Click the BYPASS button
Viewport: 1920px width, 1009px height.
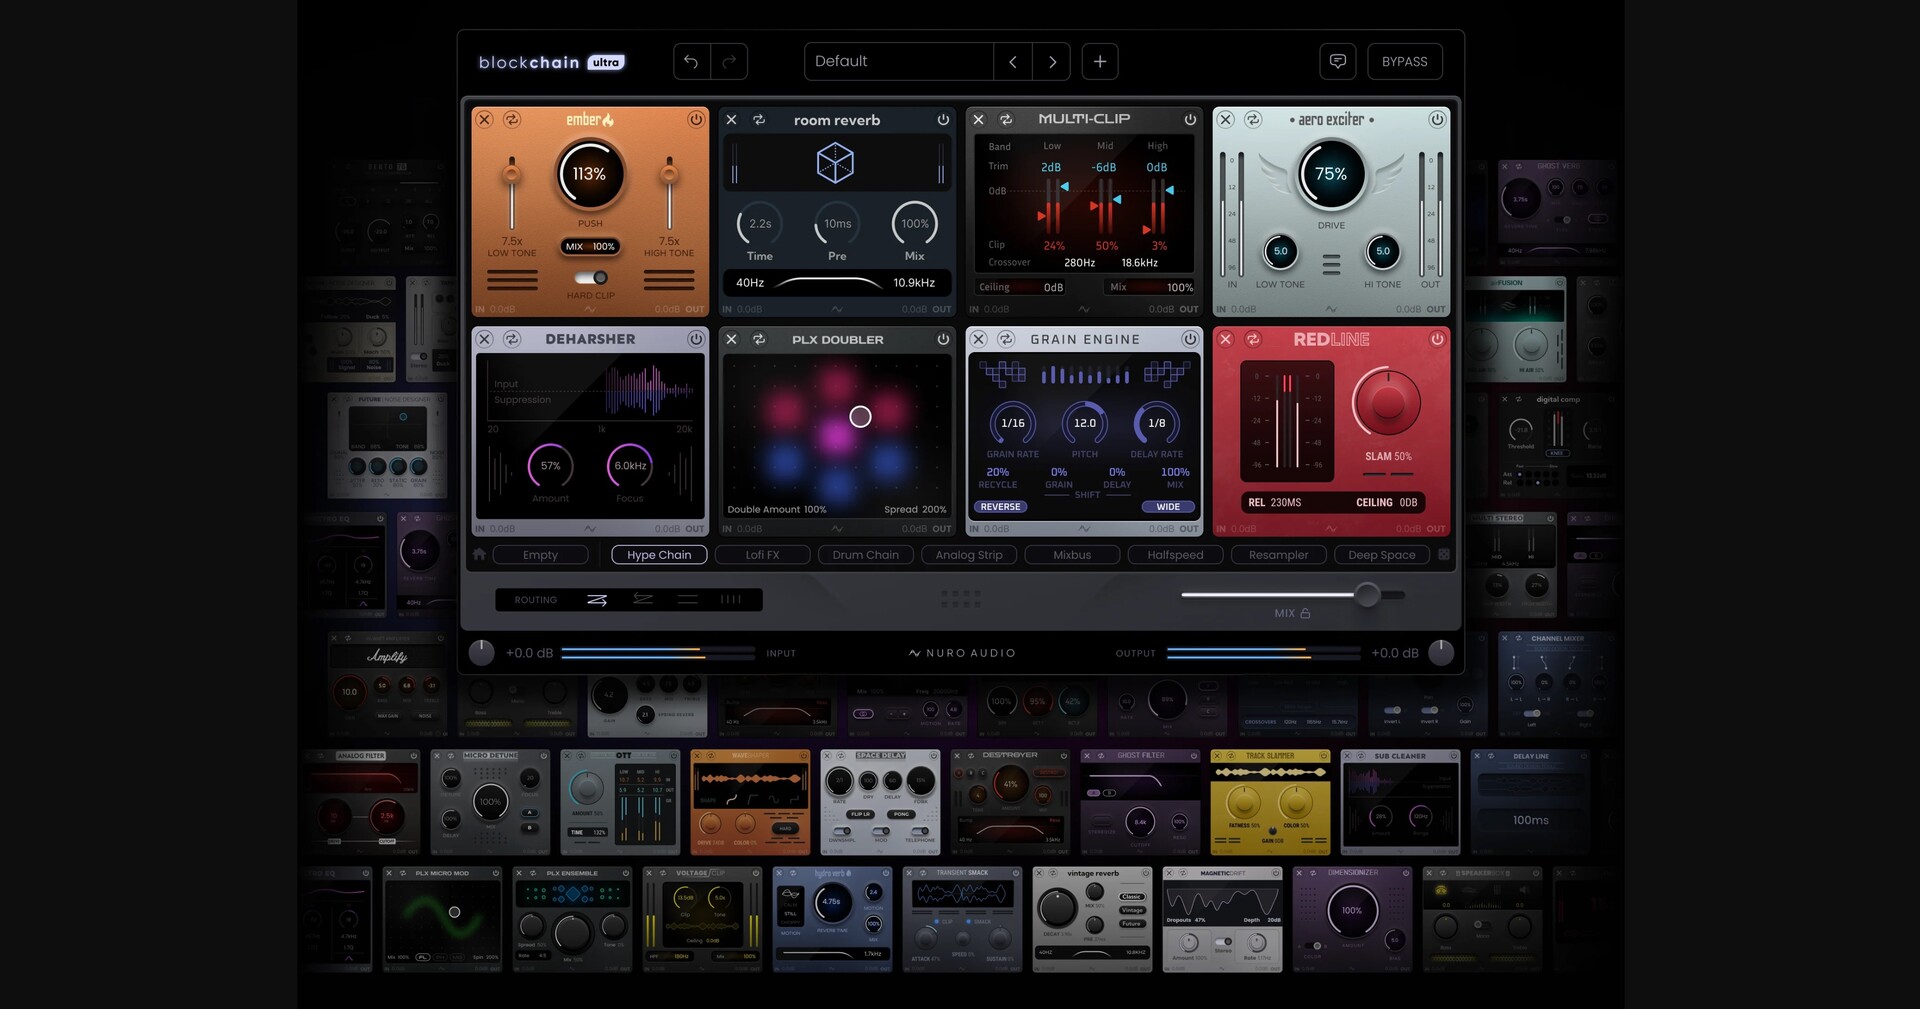point(1404,61)
